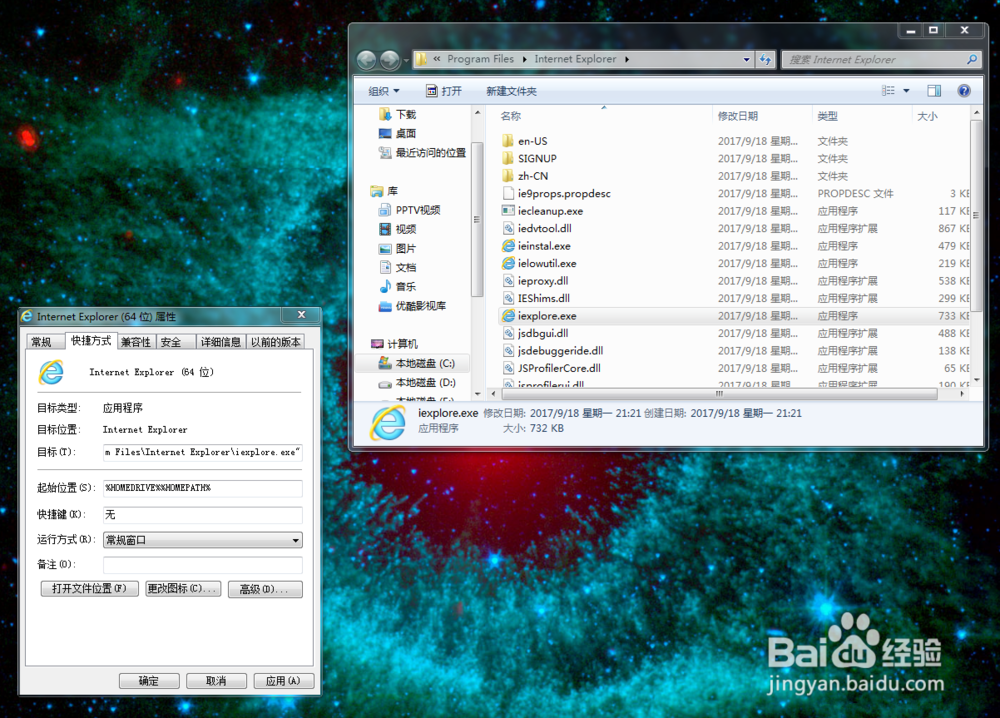
Task: Open the recent pages dropdown near nav arrows
Action: coord(406,61)
